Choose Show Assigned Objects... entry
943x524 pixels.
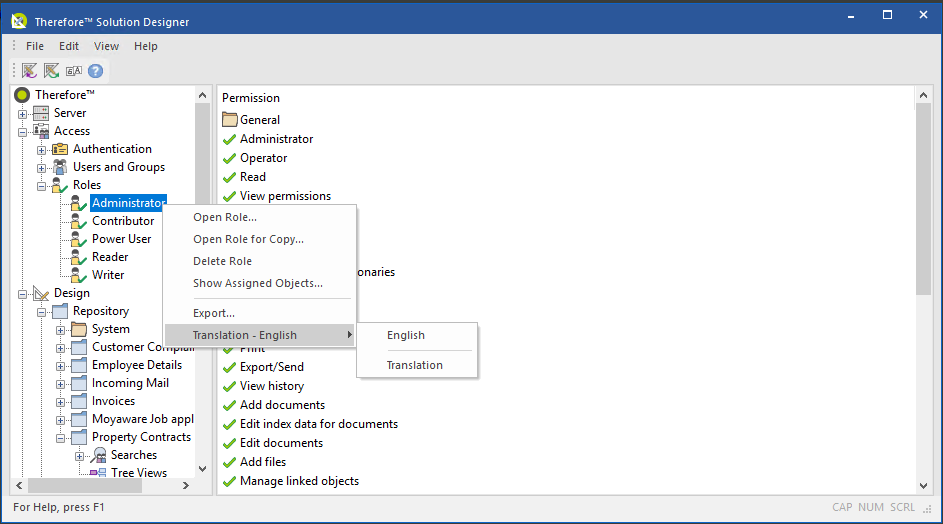coord(260,283)
